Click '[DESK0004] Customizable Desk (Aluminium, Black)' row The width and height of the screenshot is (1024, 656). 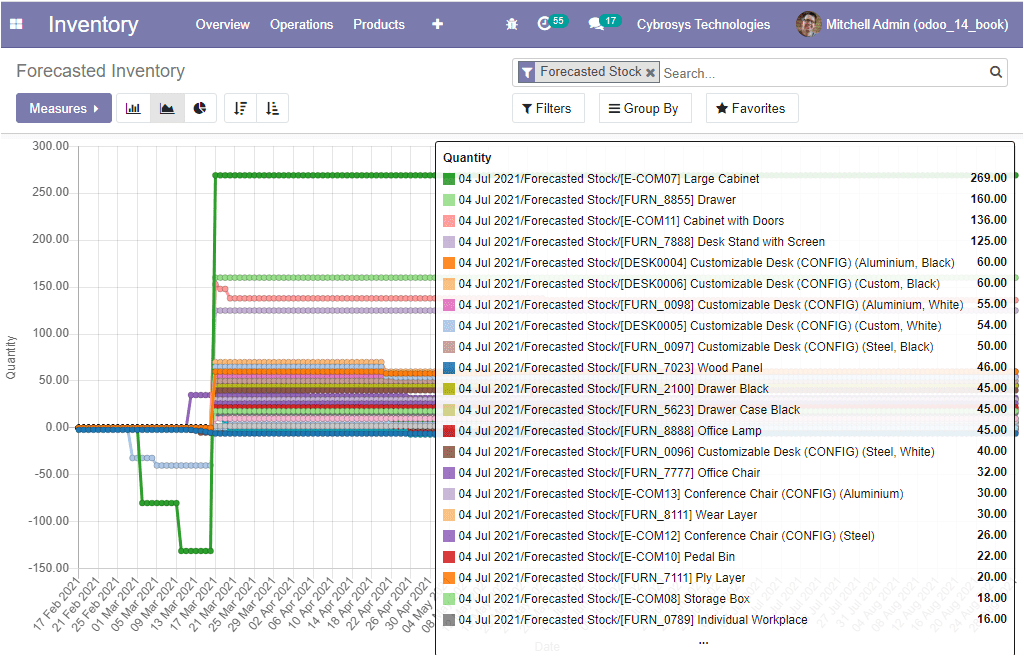pos(725,262)
